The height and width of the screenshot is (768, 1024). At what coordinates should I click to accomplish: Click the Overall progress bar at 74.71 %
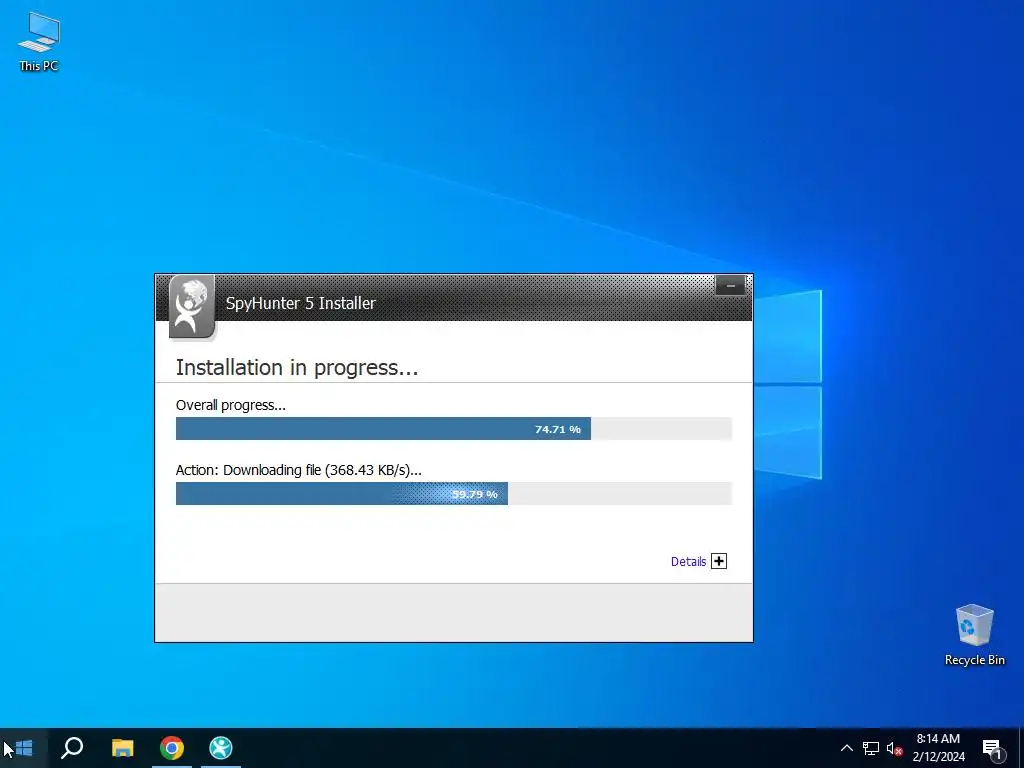[454, 429]
